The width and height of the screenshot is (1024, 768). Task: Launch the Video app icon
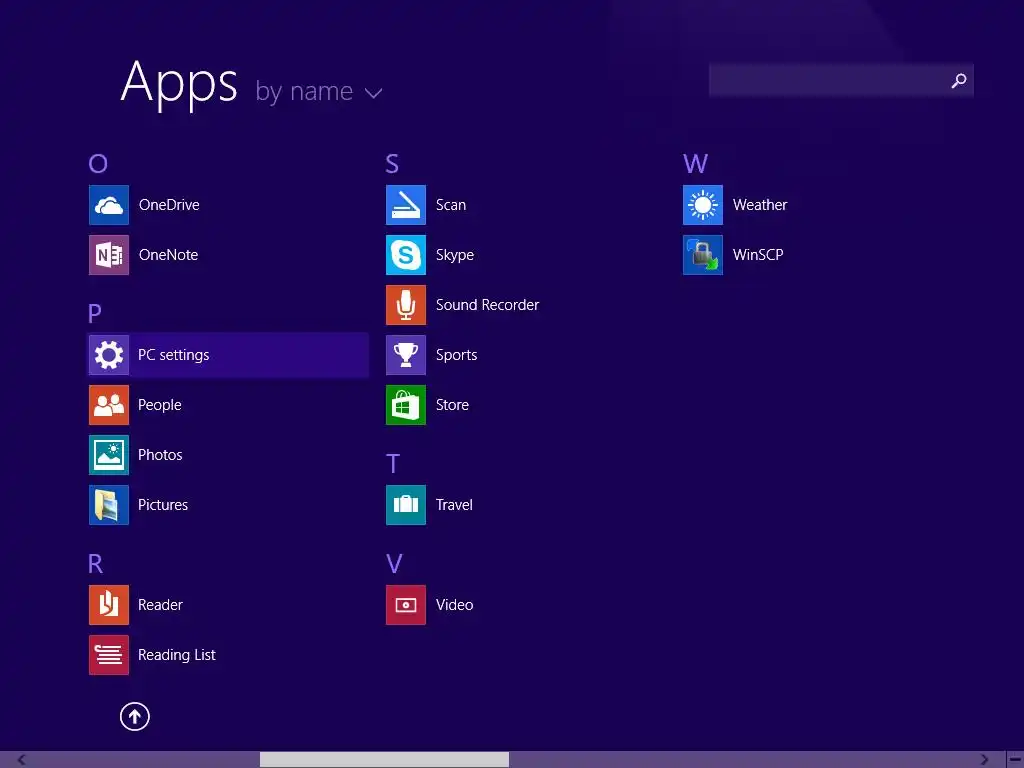[406, 605]
